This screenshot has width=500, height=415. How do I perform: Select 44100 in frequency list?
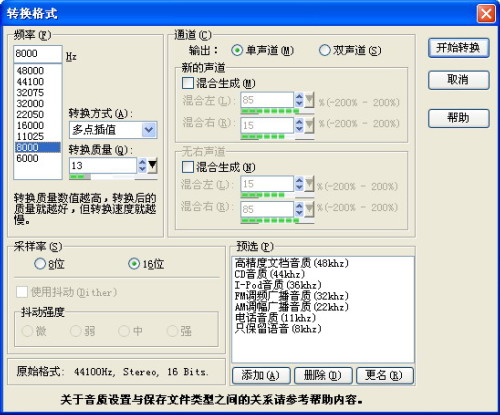coord(38,82)
